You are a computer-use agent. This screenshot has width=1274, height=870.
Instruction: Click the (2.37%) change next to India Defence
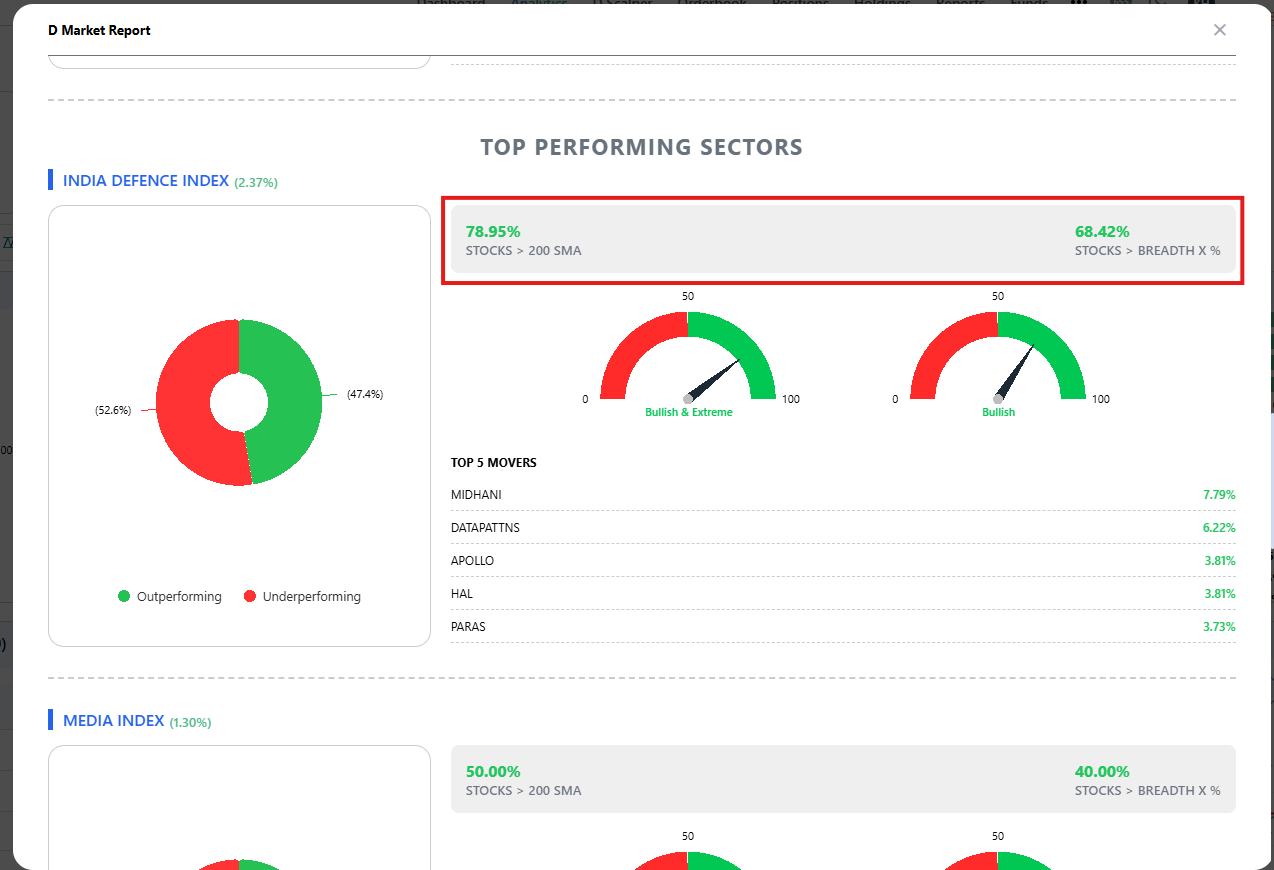(256, 182)
